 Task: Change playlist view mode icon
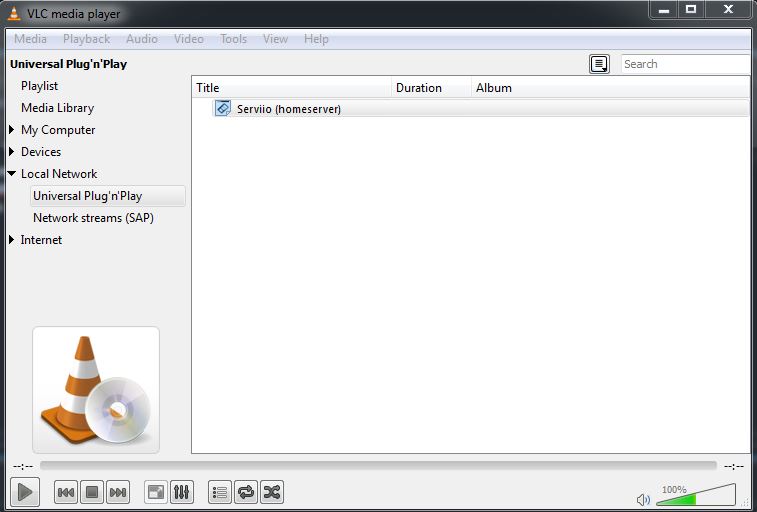pyautogui.click(x=598, y=64)
